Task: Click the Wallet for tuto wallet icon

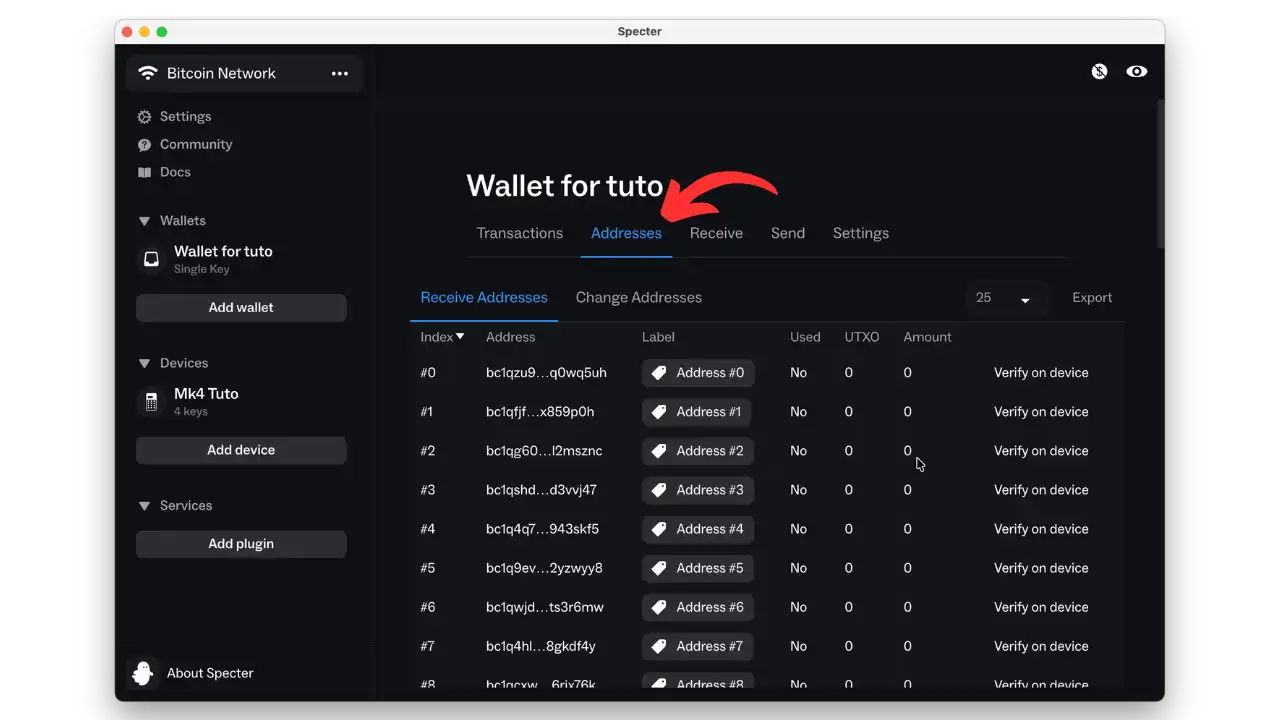Action: [151, 259]
